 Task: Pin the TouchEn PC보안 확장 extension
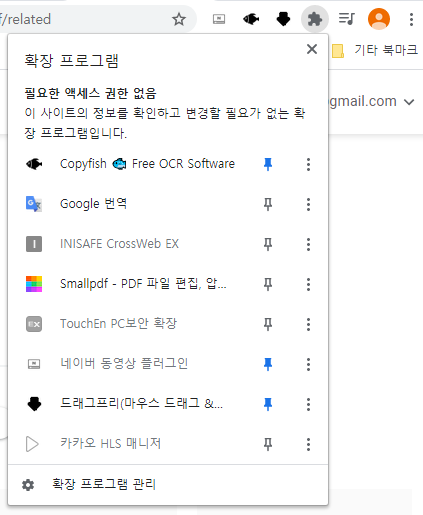tap(268, 324)
